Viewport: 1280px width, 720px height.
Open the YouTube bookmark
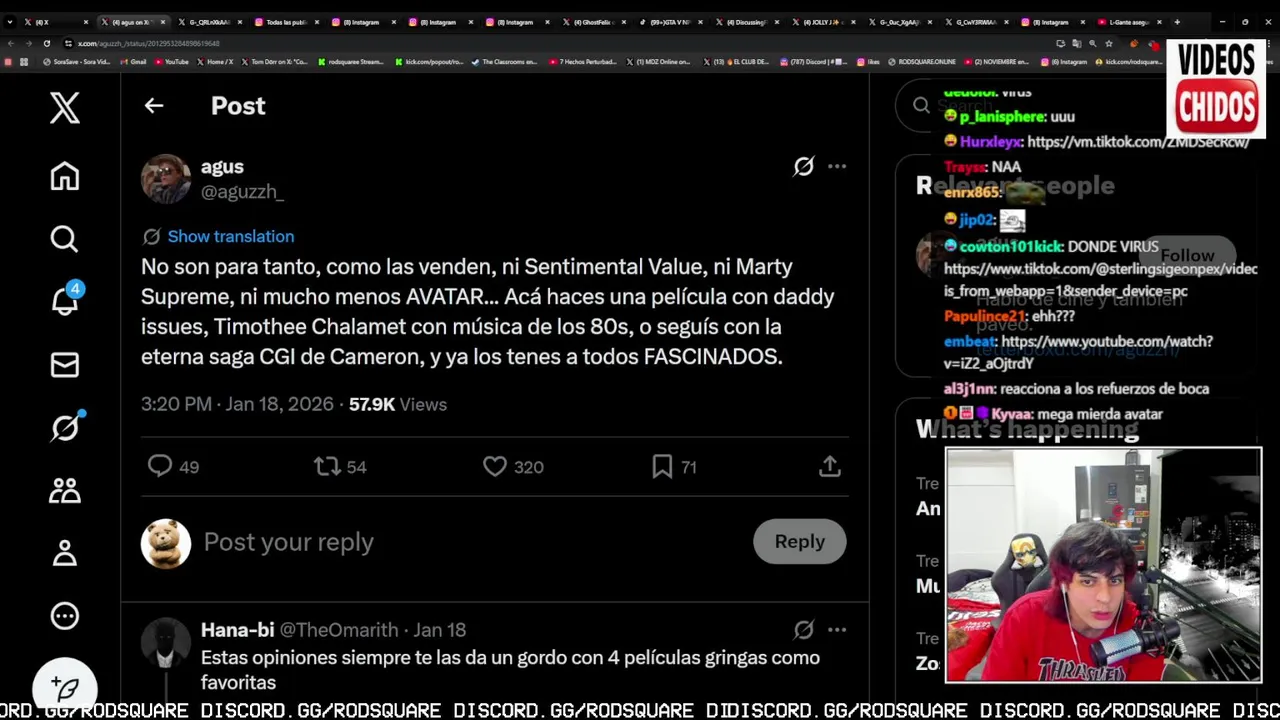pos(171,62)
